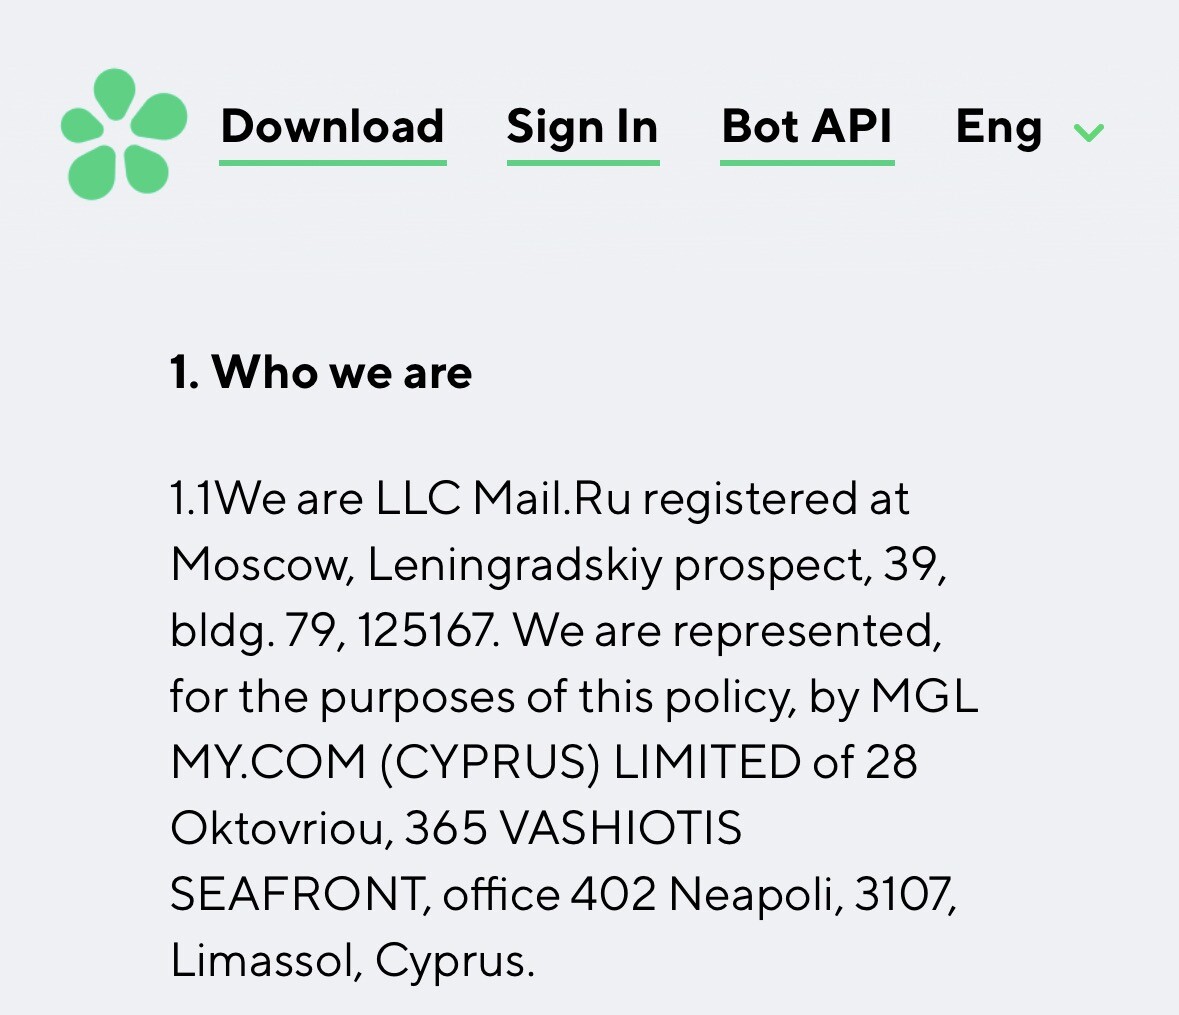Click the 'SEAFRONT' word
Screen dimensions: 1179x1015
[x=297, y=894]
